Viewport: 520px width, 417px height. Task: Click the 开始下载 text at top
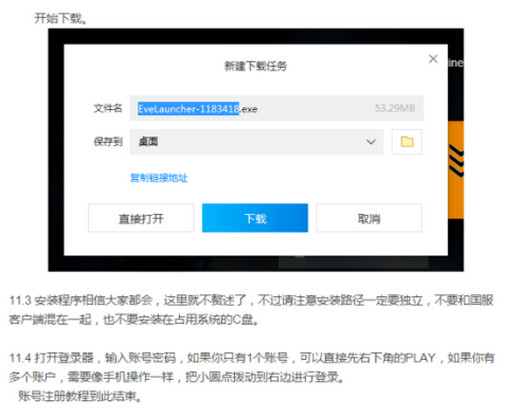point(61,18)
